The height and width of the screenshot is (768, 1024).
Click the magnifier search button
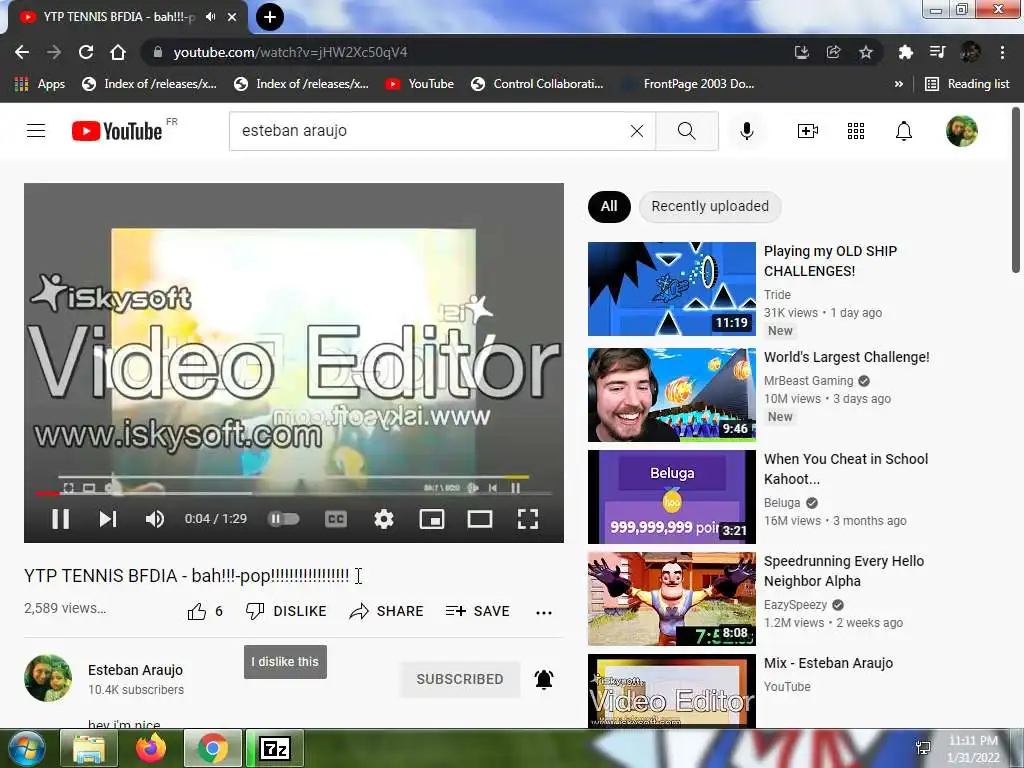(686, 131)
